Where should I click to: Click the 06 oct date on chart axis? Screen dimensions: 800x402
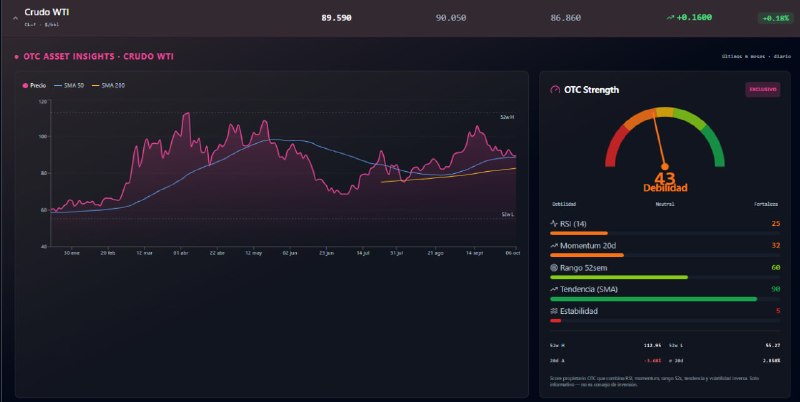[x=512, y=253]
